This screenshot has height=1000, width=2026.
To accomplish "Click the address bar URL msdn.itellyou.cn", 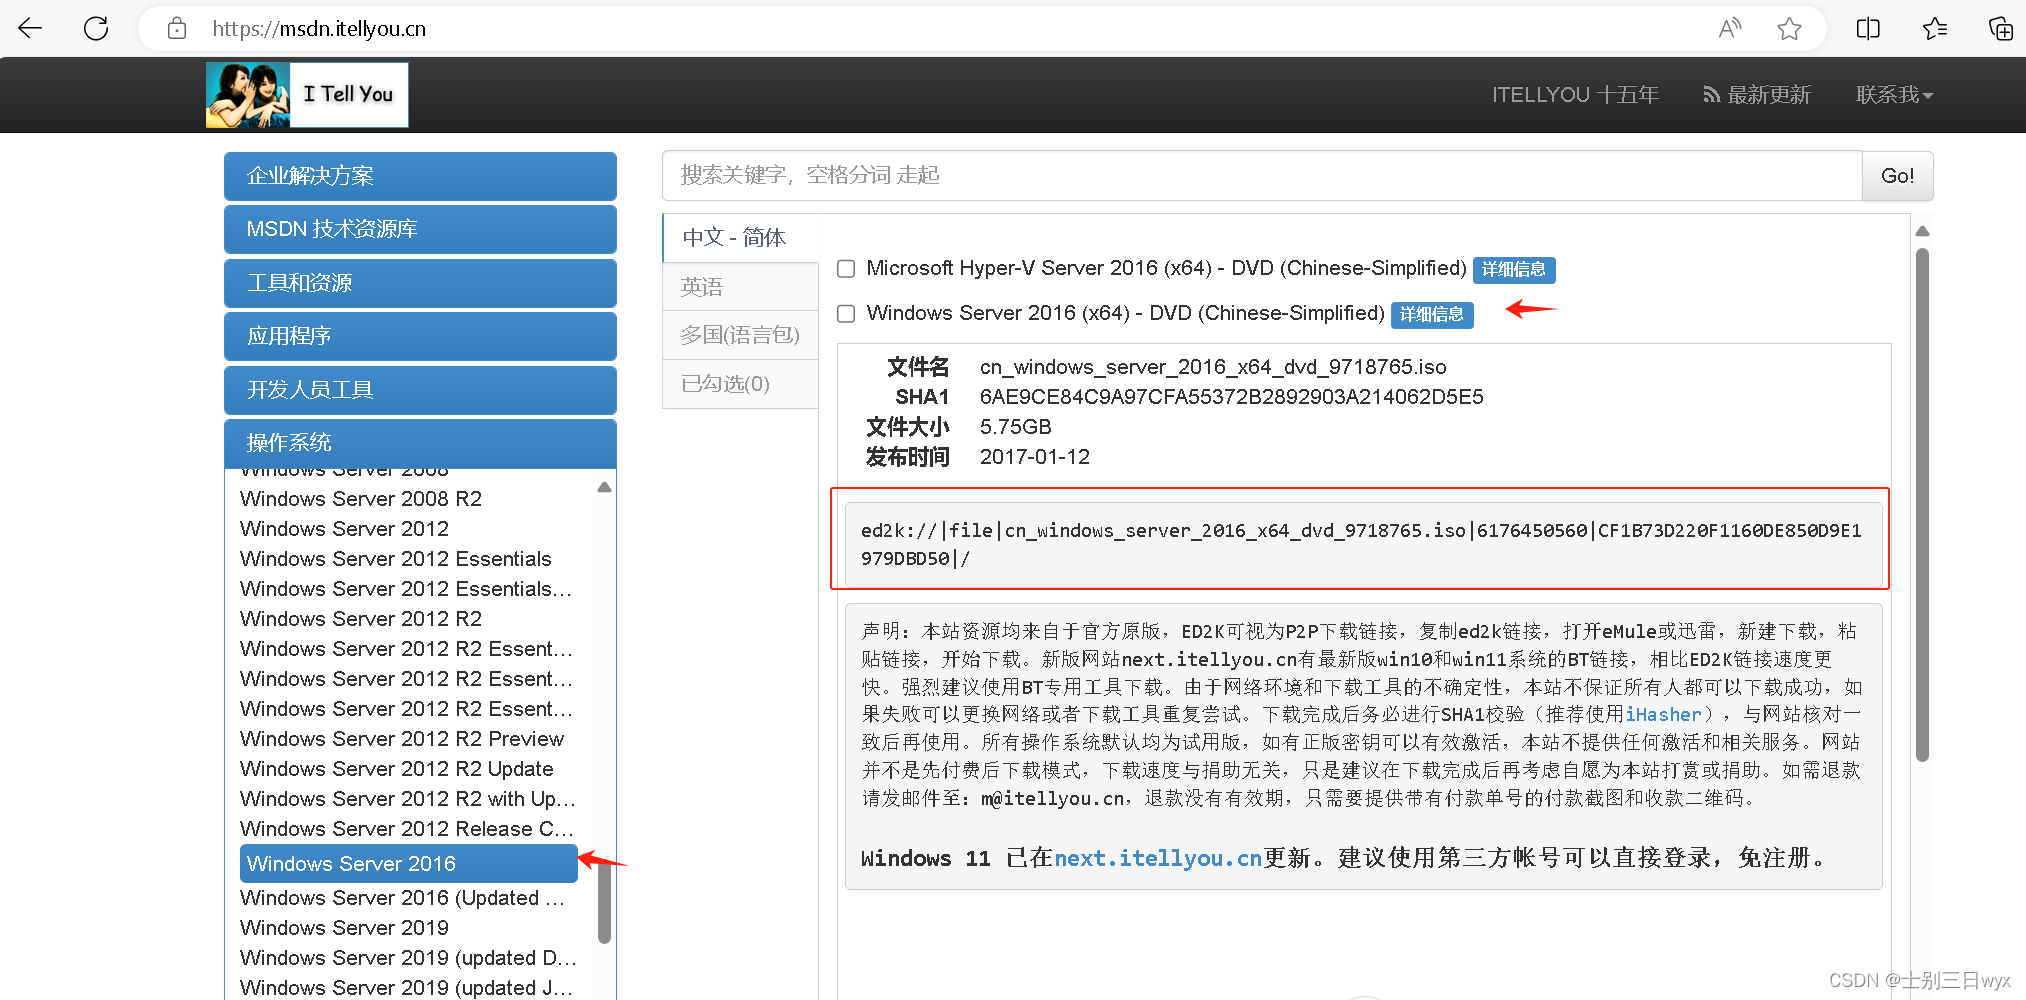I will click(x=319, y=29).
